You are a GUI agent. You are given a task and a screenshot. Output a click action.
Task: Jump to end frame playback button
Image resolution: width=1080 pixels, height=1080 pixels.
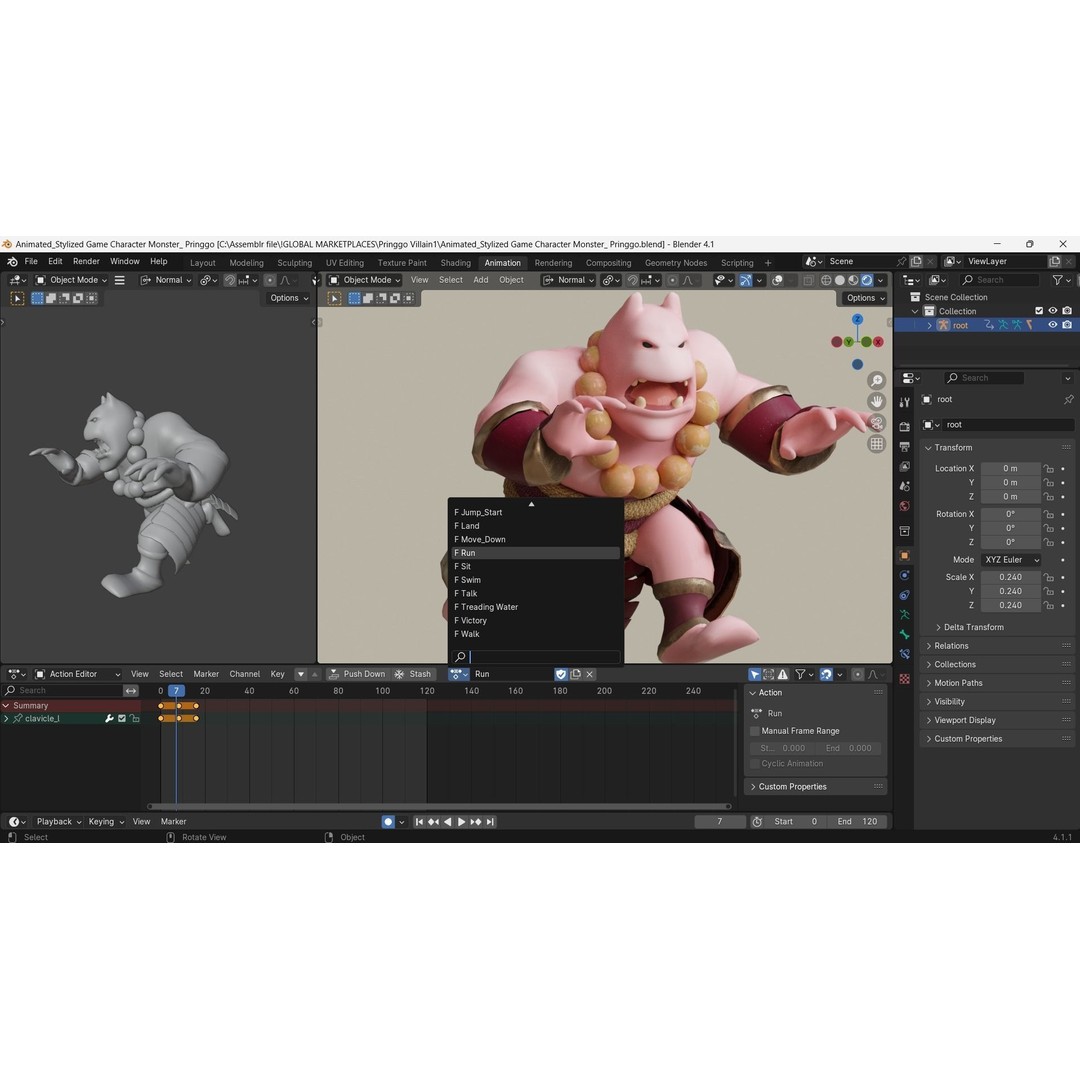click(490, 822)
